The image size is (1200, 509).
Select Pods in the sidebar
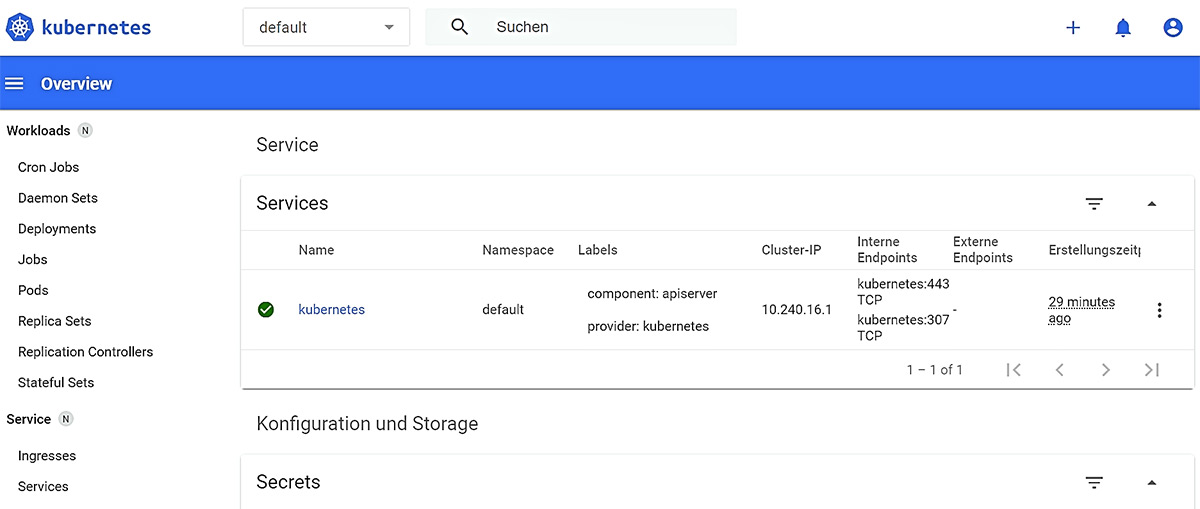point(33,290)
